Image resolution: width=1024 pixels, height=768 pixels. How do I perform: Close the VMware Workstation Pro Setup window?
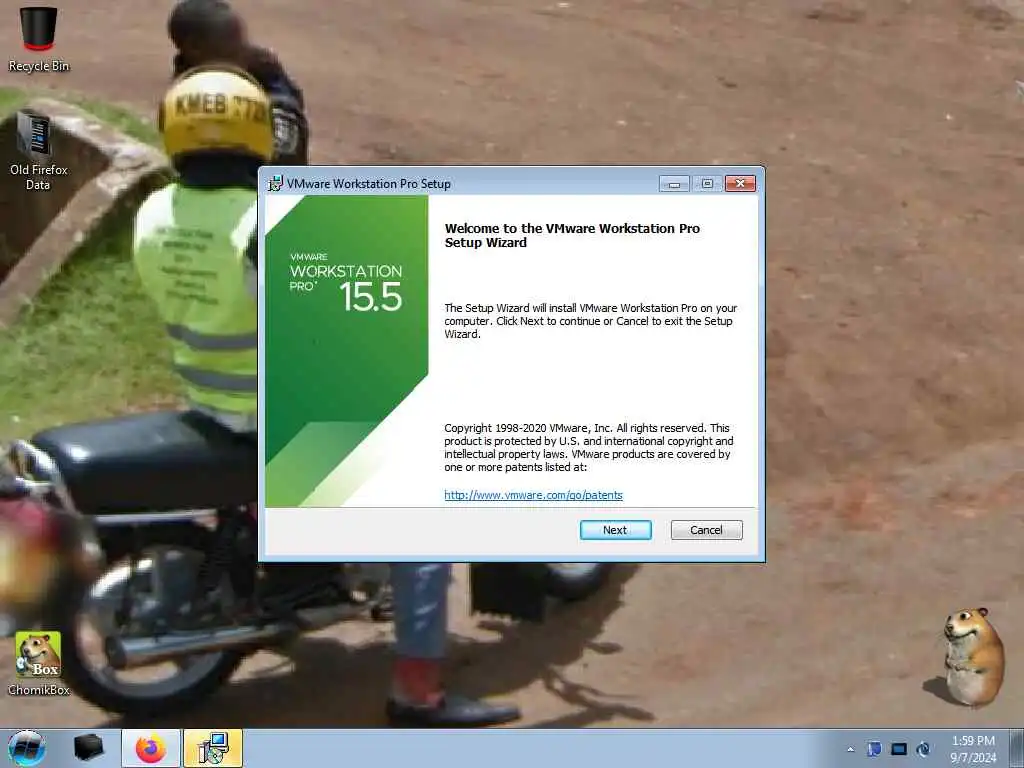pos(740,184)
